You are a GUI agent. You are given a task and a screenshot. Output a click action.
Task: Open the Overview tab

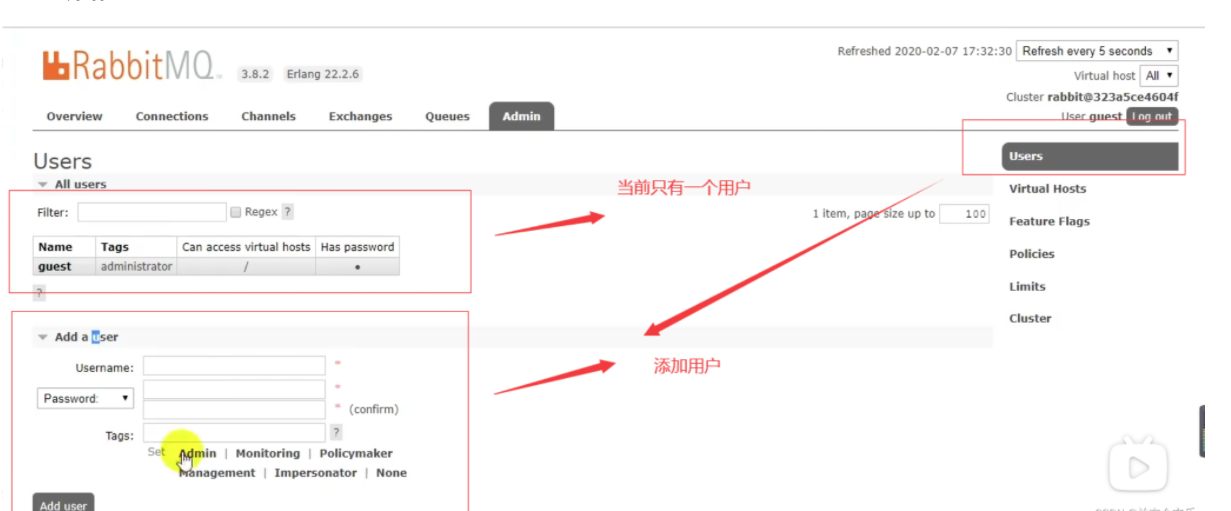coord(74,116)
